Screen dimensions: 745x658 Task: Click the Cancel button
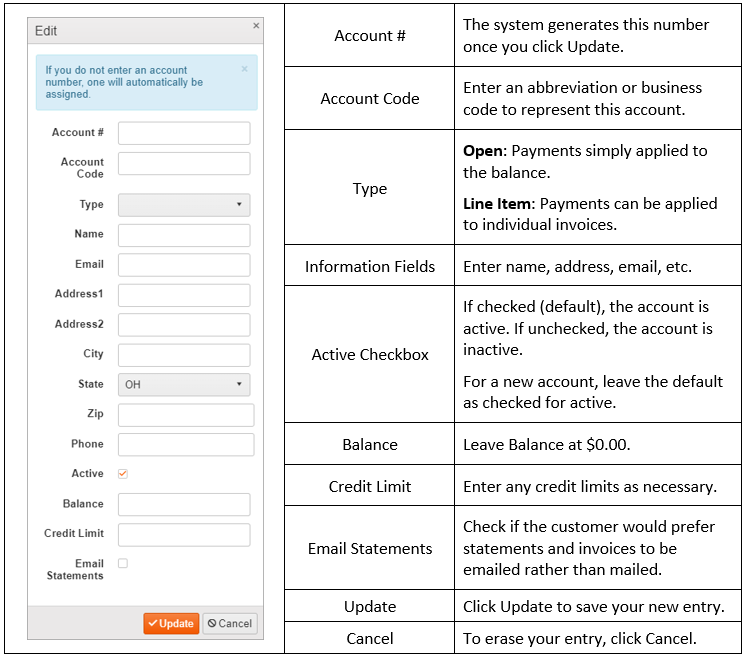pos(230,623)
